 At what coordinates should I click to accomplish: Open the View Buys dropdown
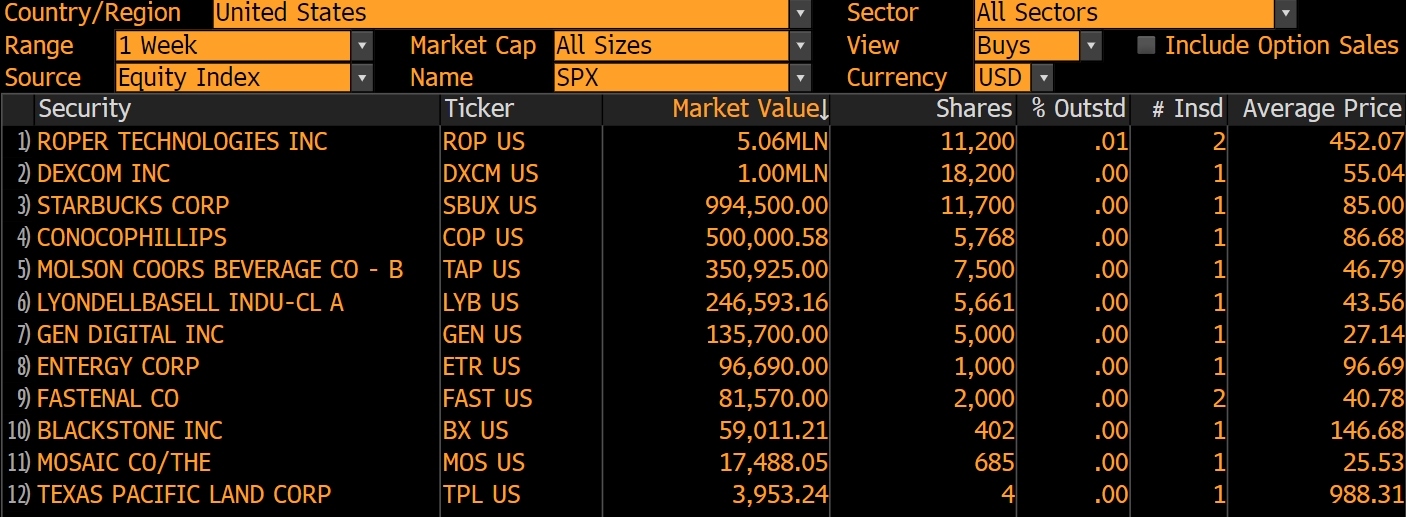point(1090,46)
